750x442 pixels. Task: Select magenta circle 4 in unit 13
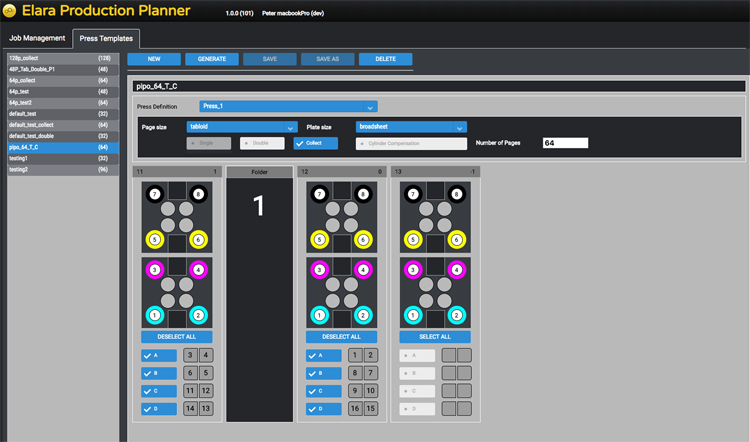[x=456, y=270]
